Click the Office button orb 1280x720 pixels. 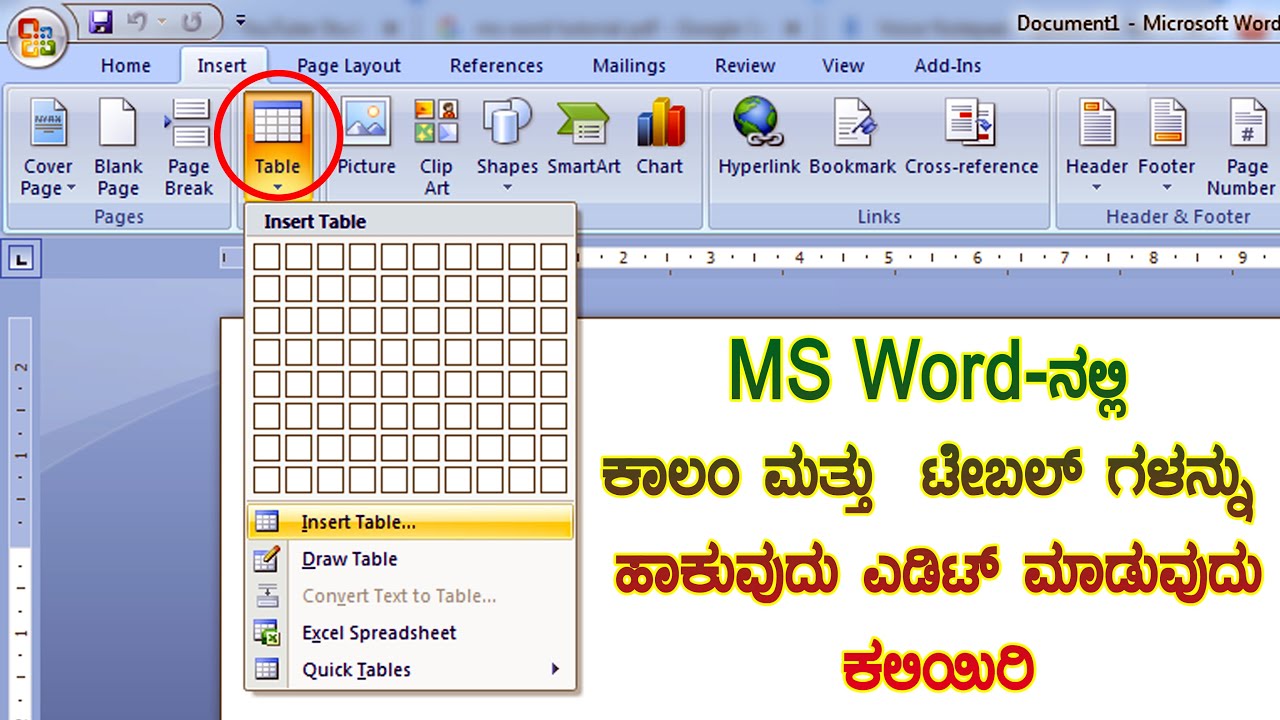click(37, 36)
